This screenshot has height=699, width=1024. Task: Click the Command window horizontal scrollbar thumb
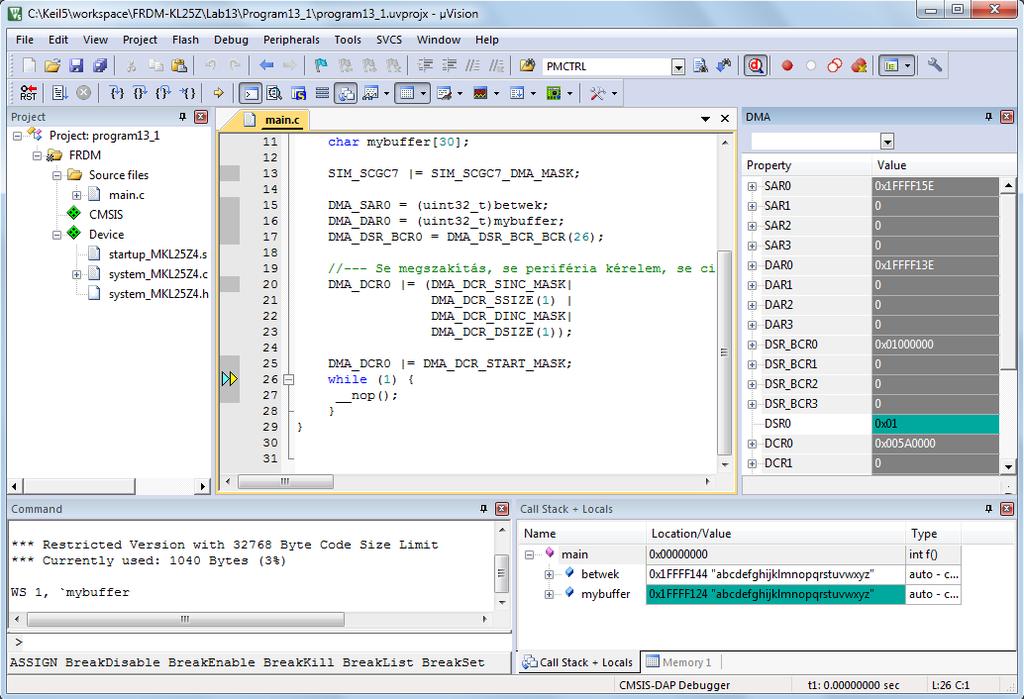(x=185, y=619)
